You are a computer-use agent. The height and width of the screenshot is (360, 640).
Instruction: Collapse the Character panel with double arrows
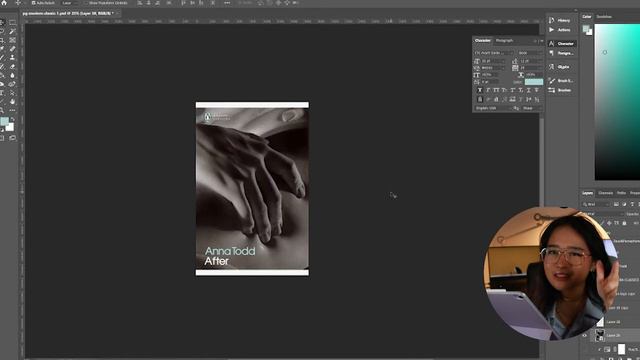click(535, 41)
